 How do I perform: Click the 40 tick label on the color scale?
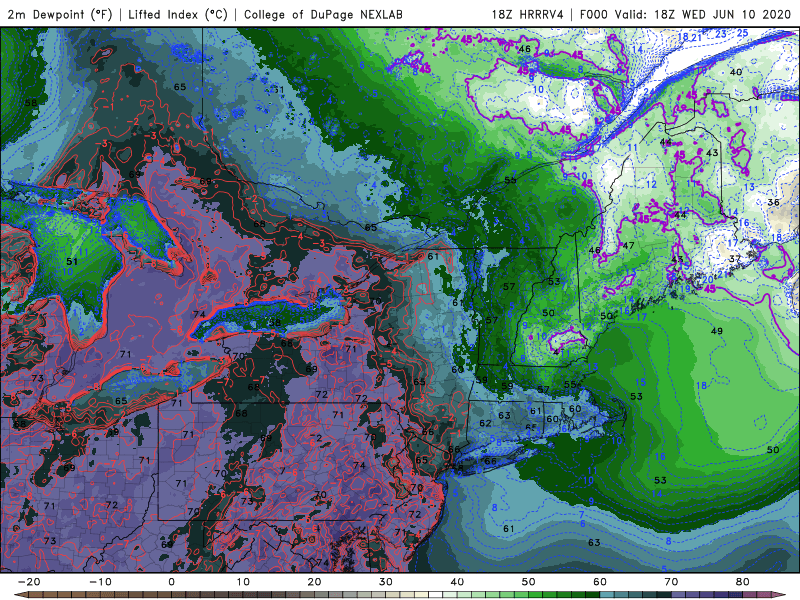point(457,582)
